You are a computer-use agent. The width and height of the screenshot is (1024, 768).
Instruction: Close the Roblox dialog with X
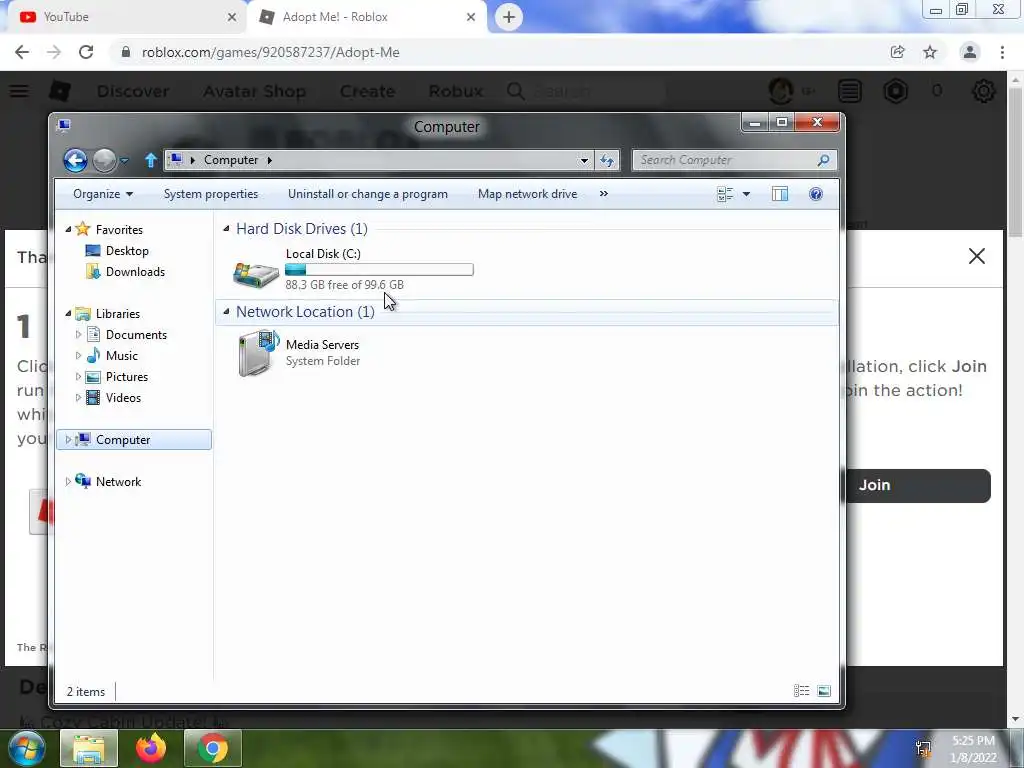point(977,256)
